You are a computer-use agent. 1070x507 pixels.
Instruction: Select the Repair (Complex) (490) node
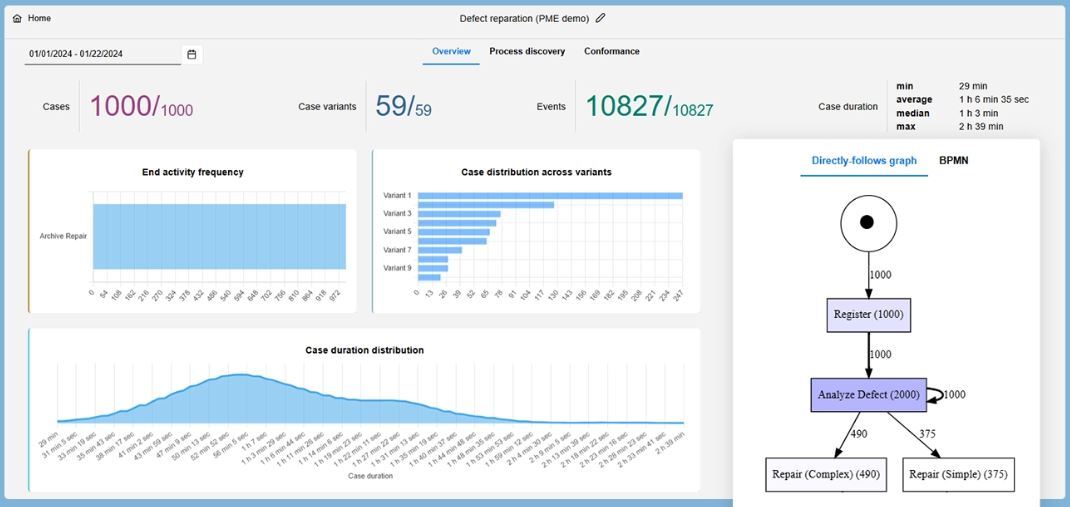pyautogui.click(x=825, y=475)
